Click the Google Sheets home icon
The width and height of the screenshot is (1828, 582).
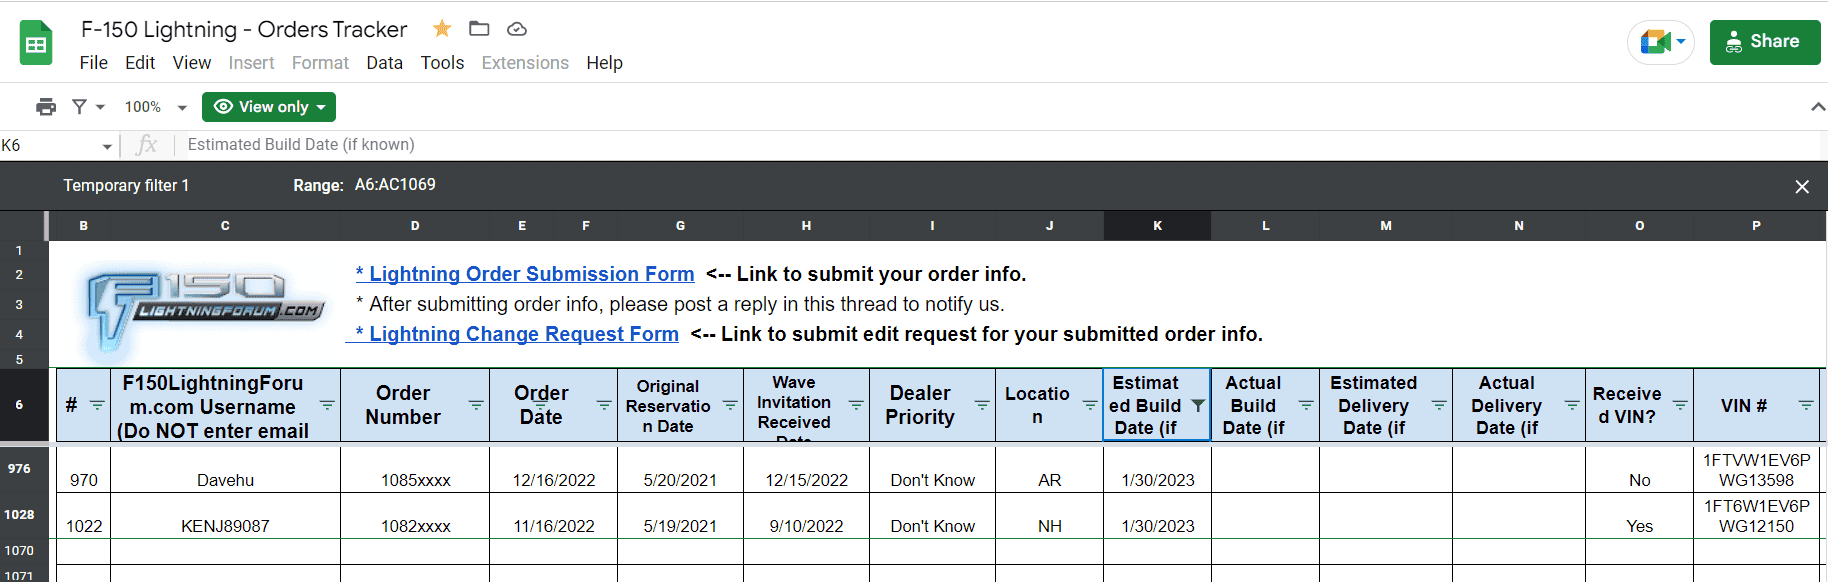36,43
